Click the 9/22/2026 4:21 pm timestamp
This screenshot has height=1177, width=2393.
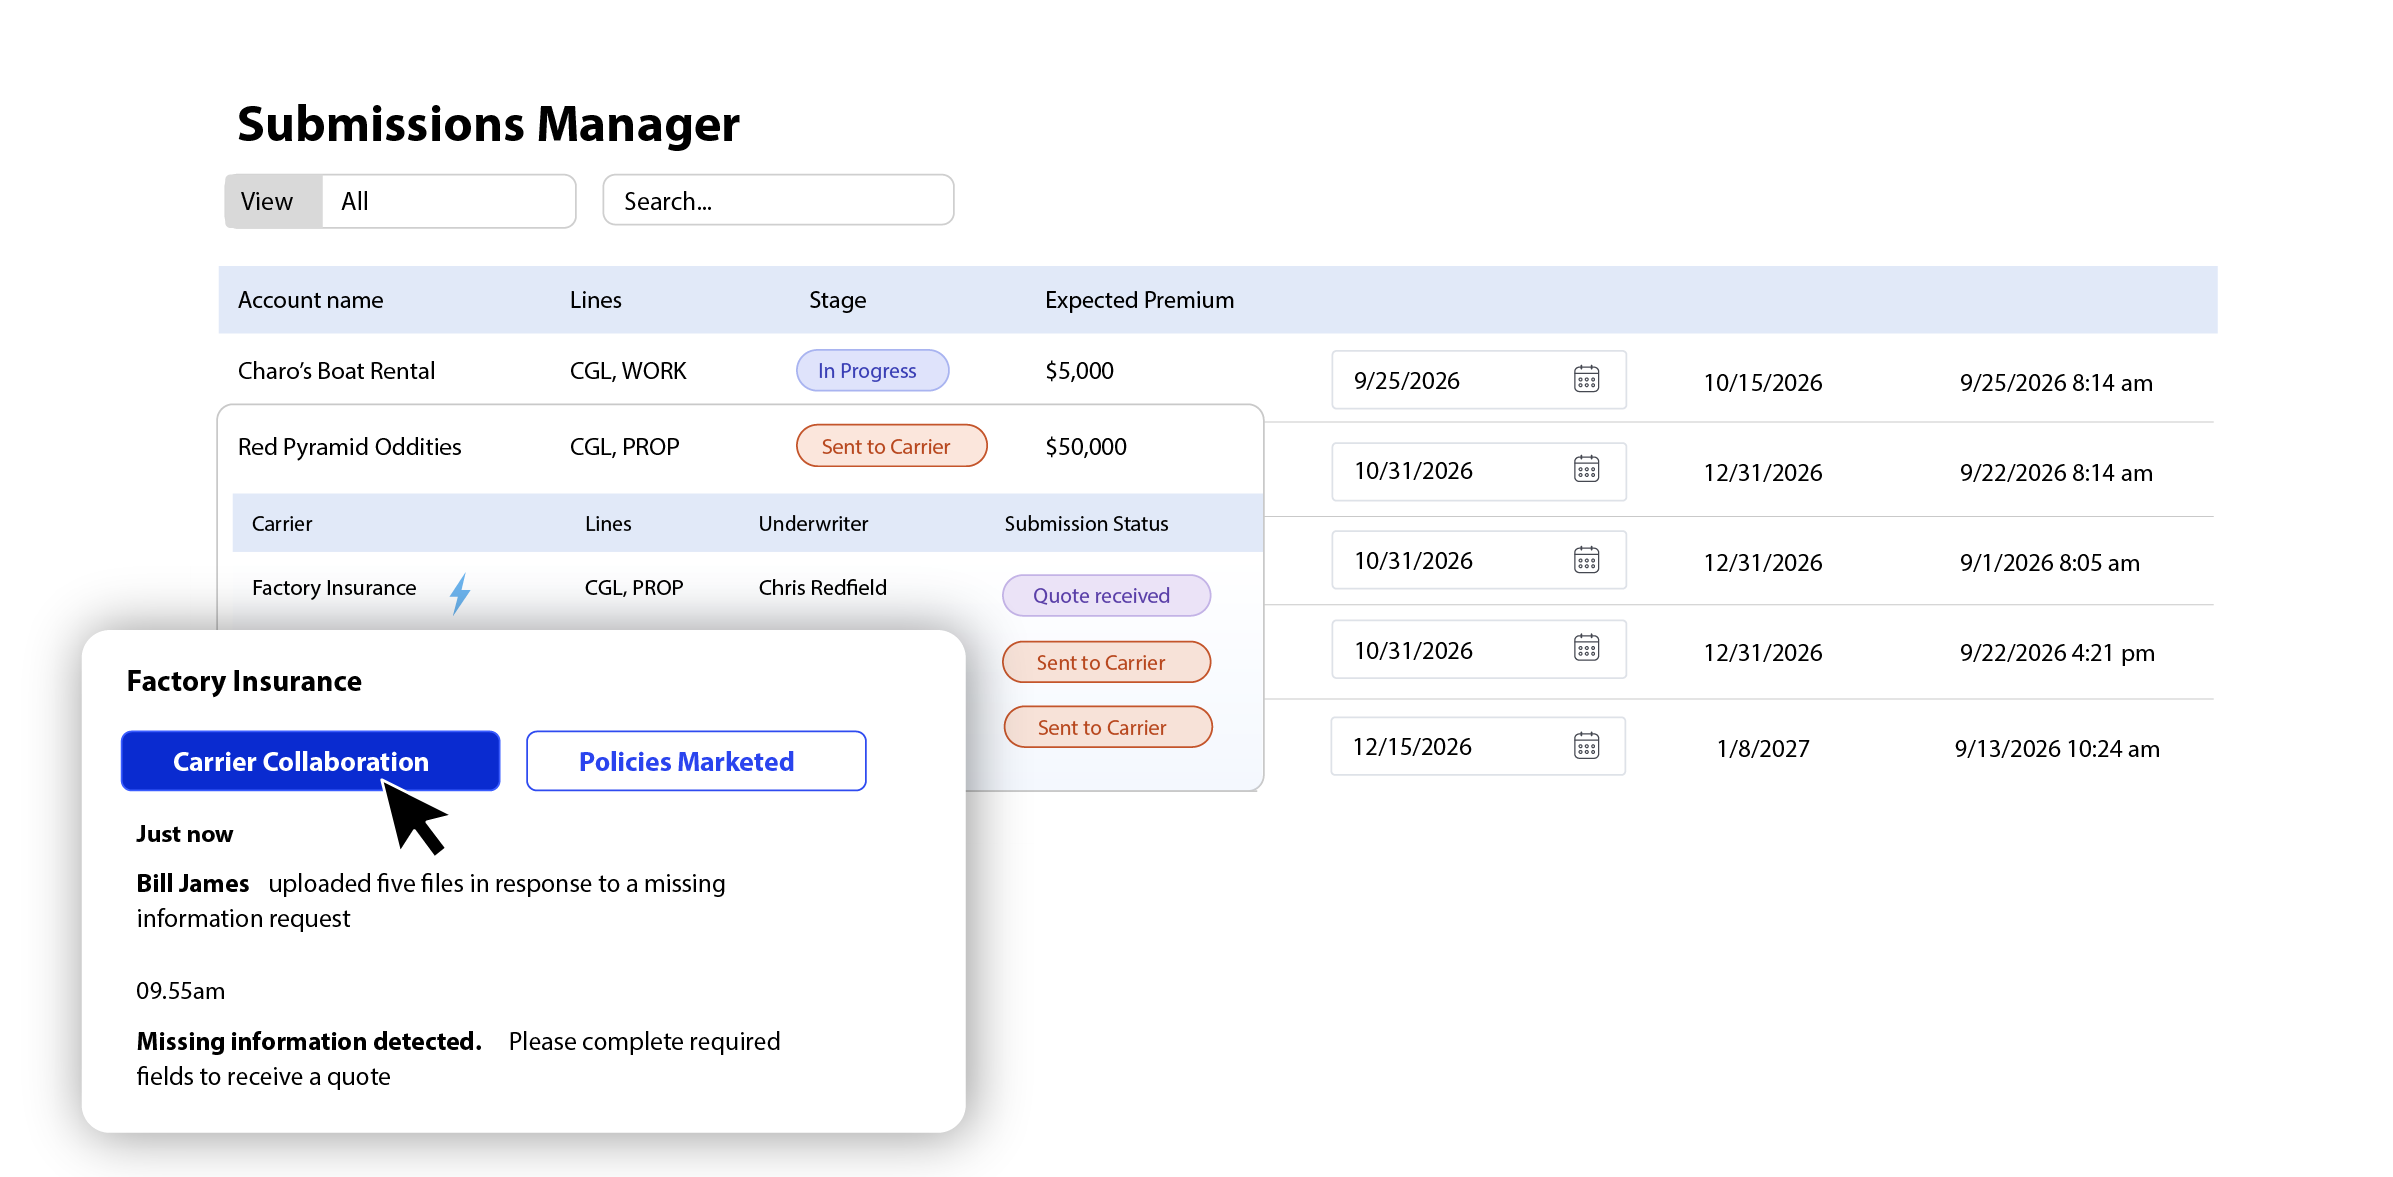[2056, 653]
